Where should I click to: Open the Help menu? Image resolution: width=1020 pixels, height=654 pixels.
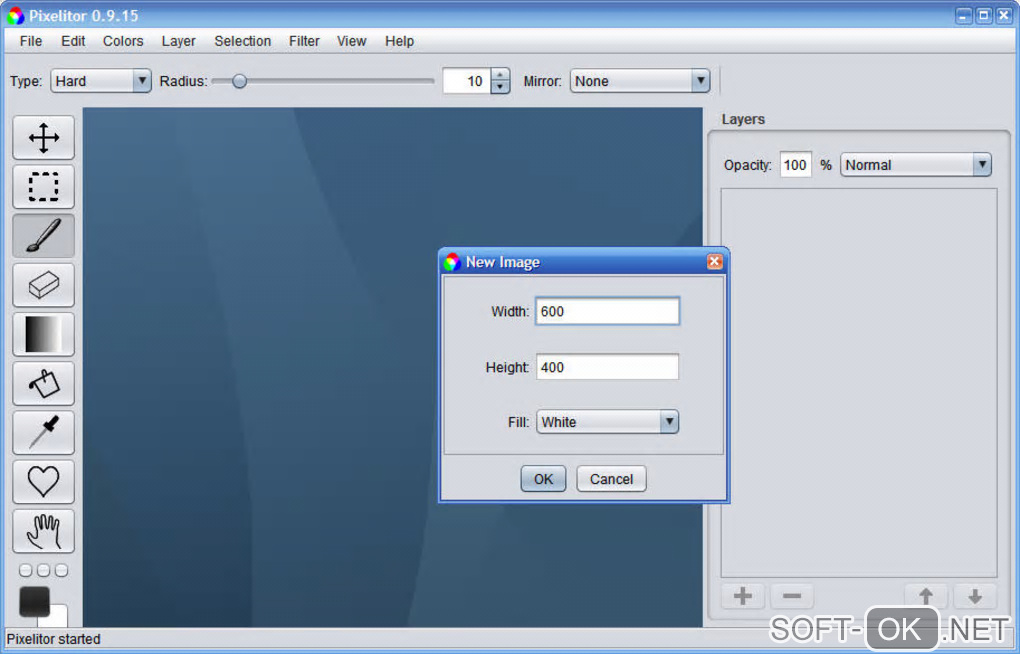tap(399, 41)
